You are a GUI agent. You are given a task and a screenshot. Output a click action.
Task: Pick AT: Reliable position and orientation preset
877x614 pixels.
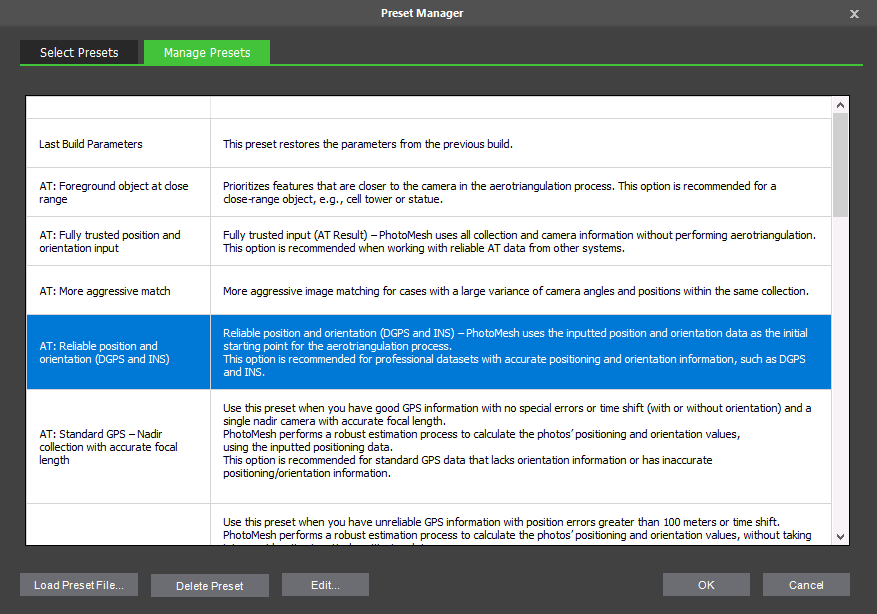pos(98,353)
